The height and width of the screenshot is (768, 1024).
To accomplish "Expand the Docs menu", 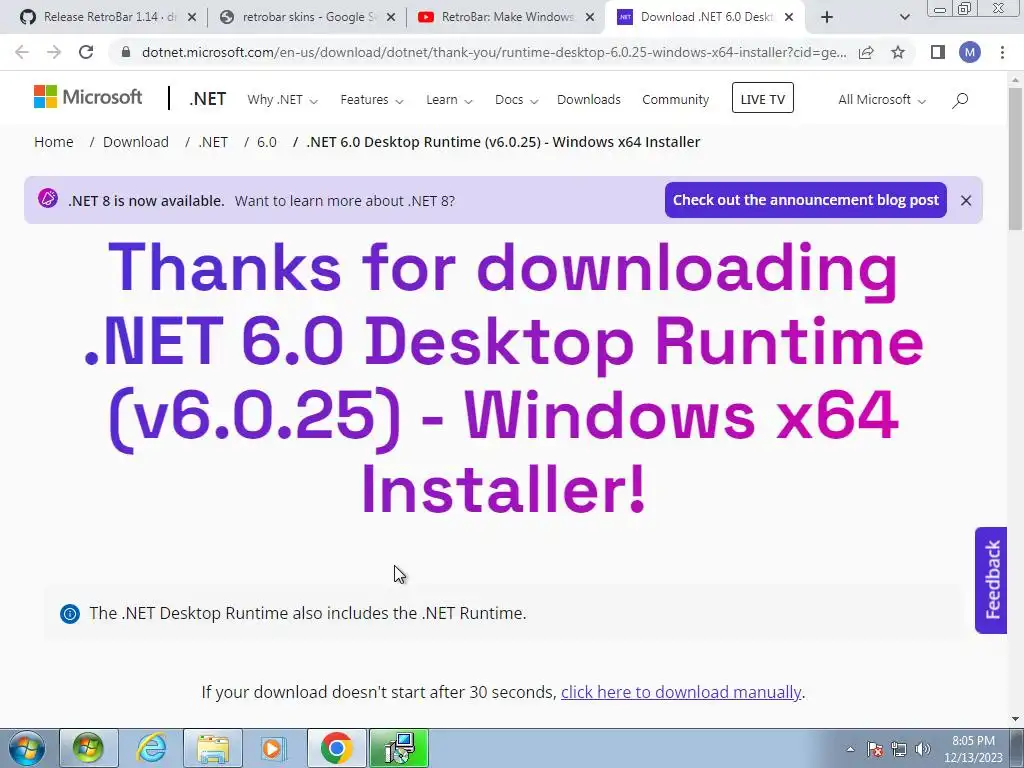I will [x=516, y=100].
